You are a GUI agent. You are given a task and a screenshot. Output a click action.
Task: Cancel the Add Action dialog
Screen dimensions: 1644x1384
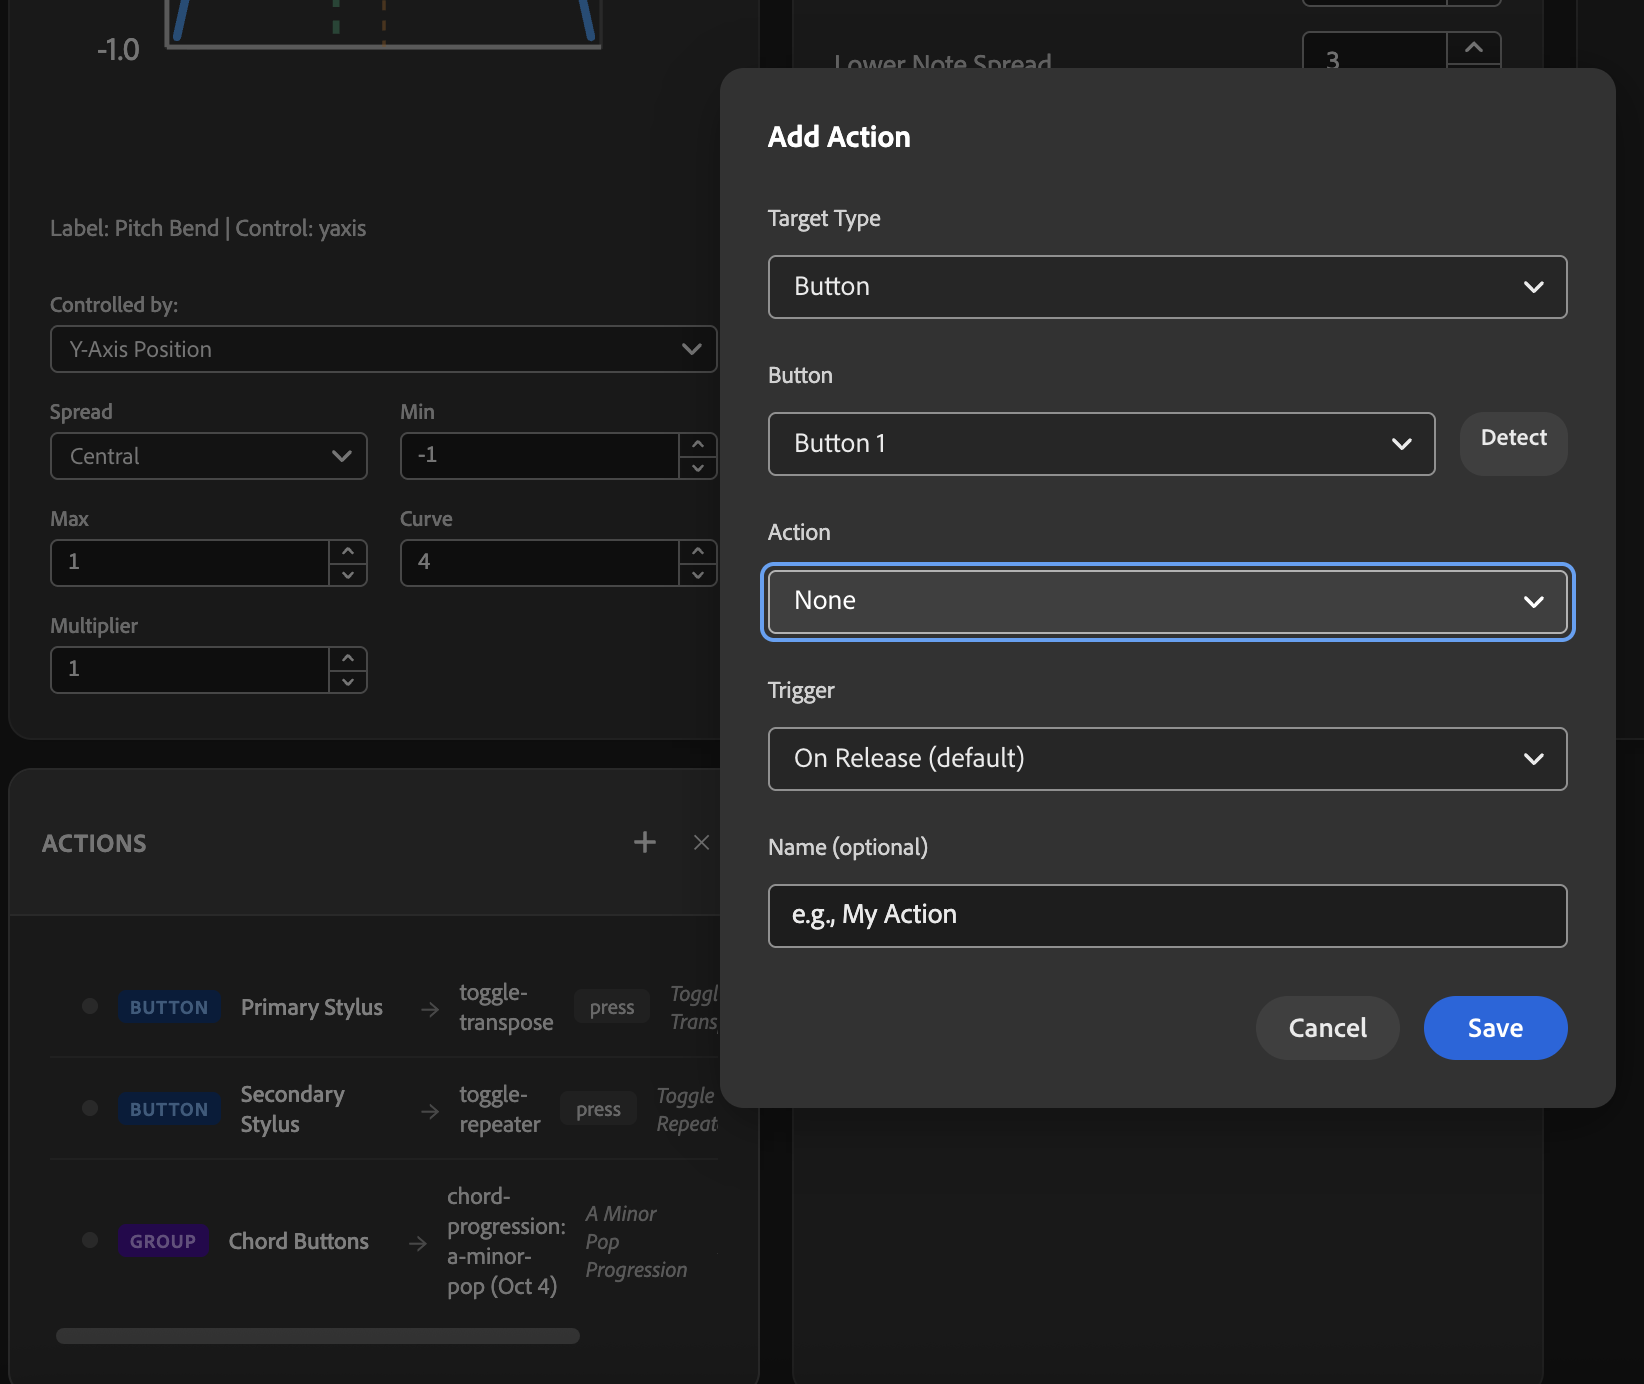click(1326, 1028)
